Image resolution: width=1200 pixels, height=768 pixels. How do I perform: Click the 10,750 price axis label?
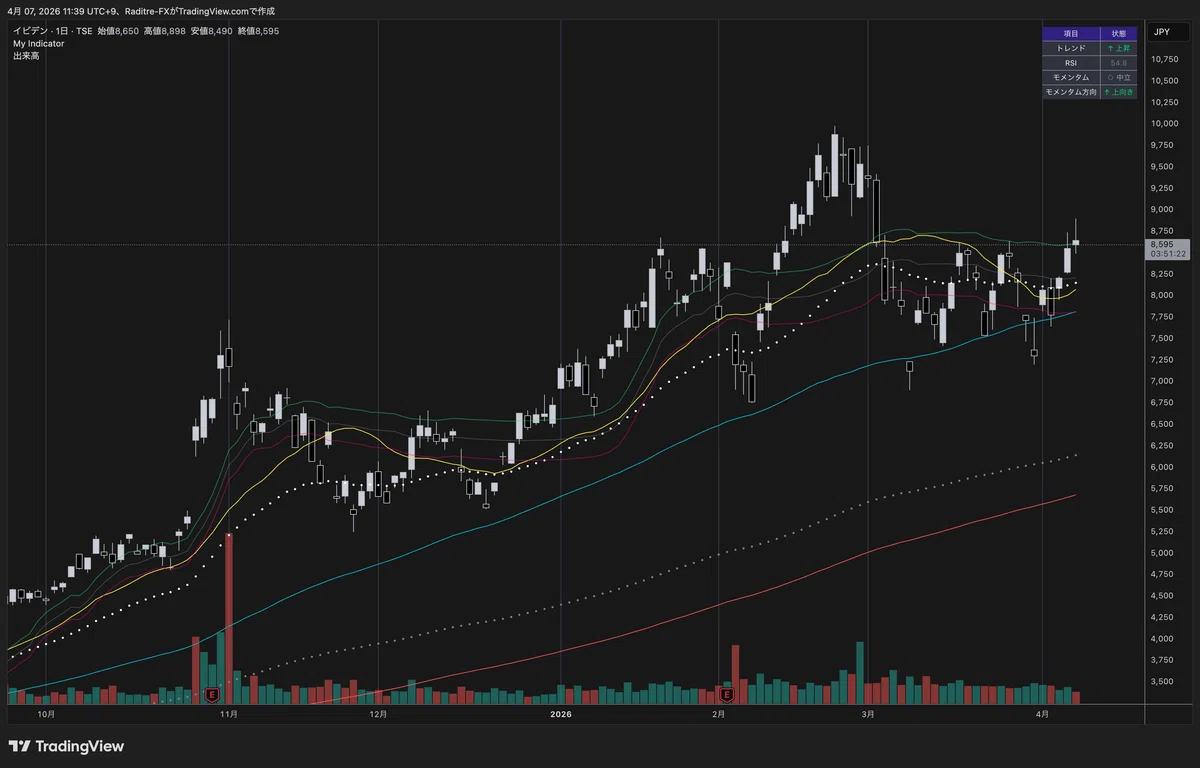1163,59
